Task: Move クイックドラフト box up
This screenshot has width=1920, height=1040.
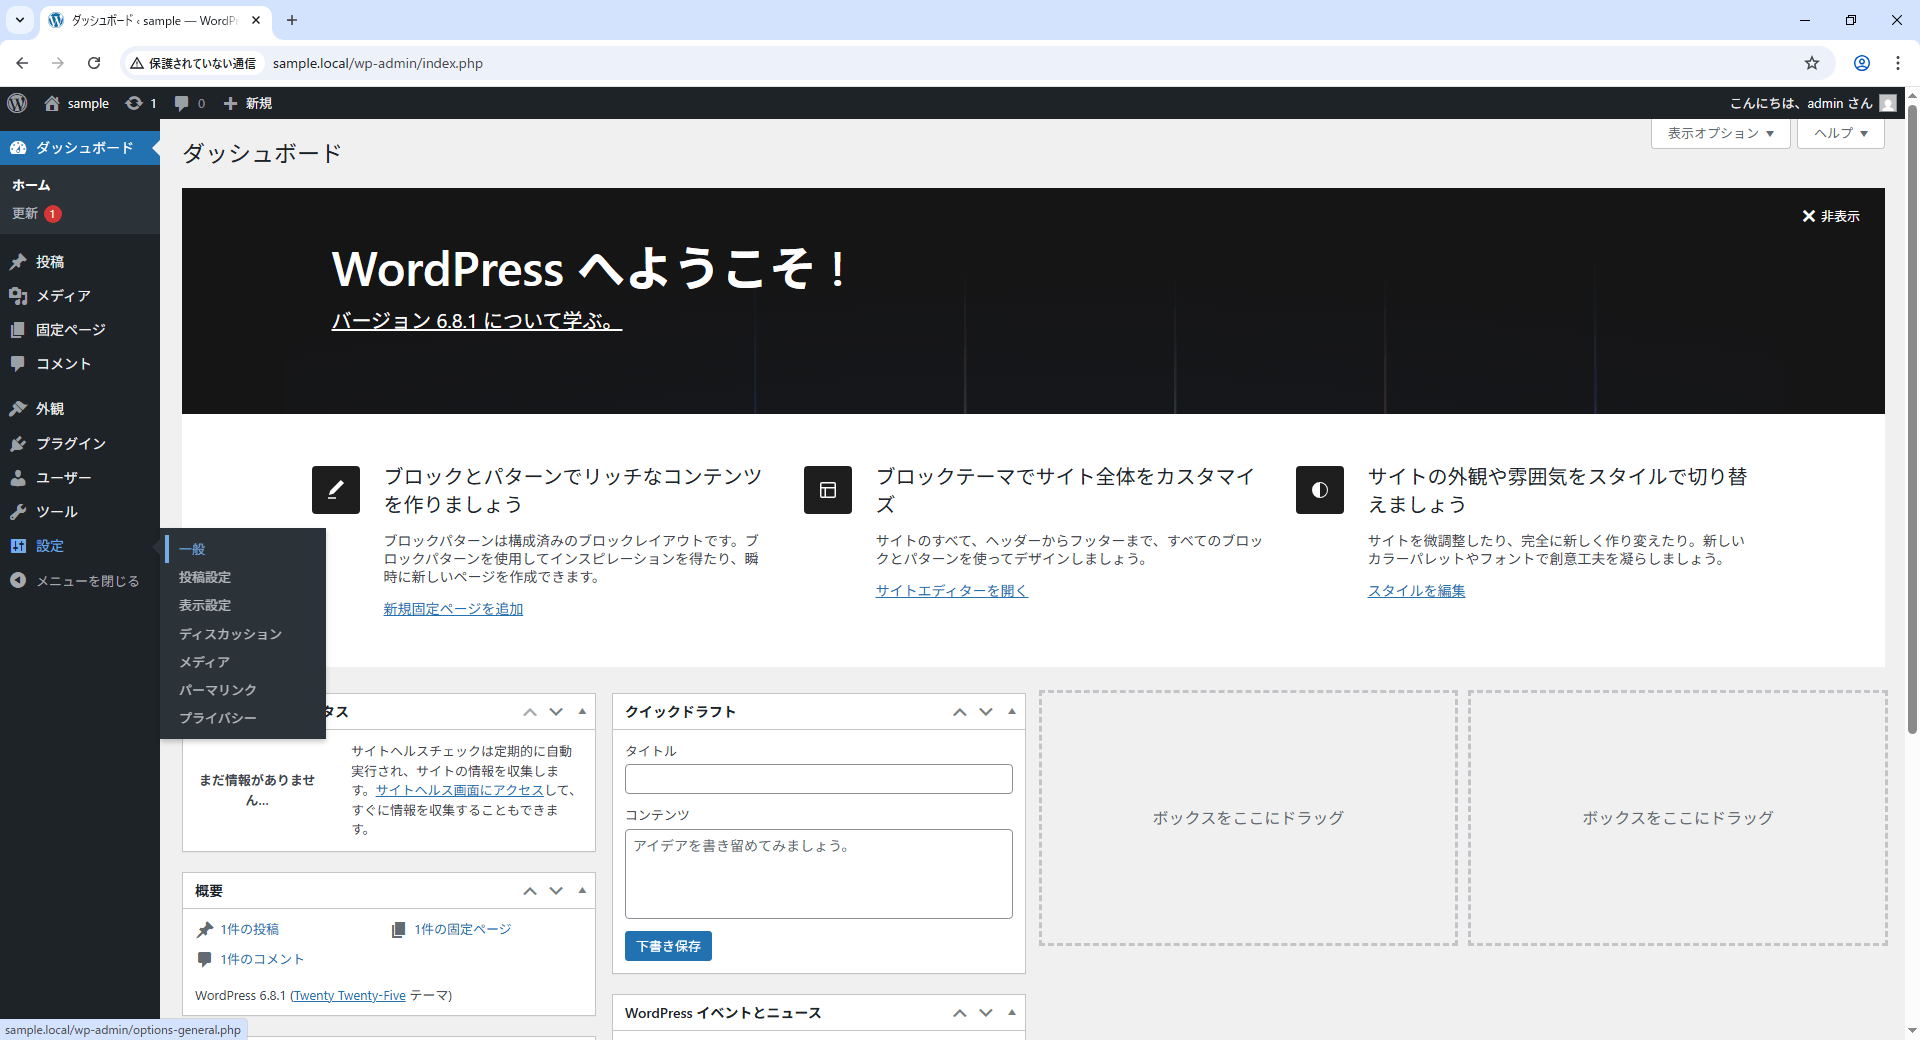Action: click(x=960, y=712)
